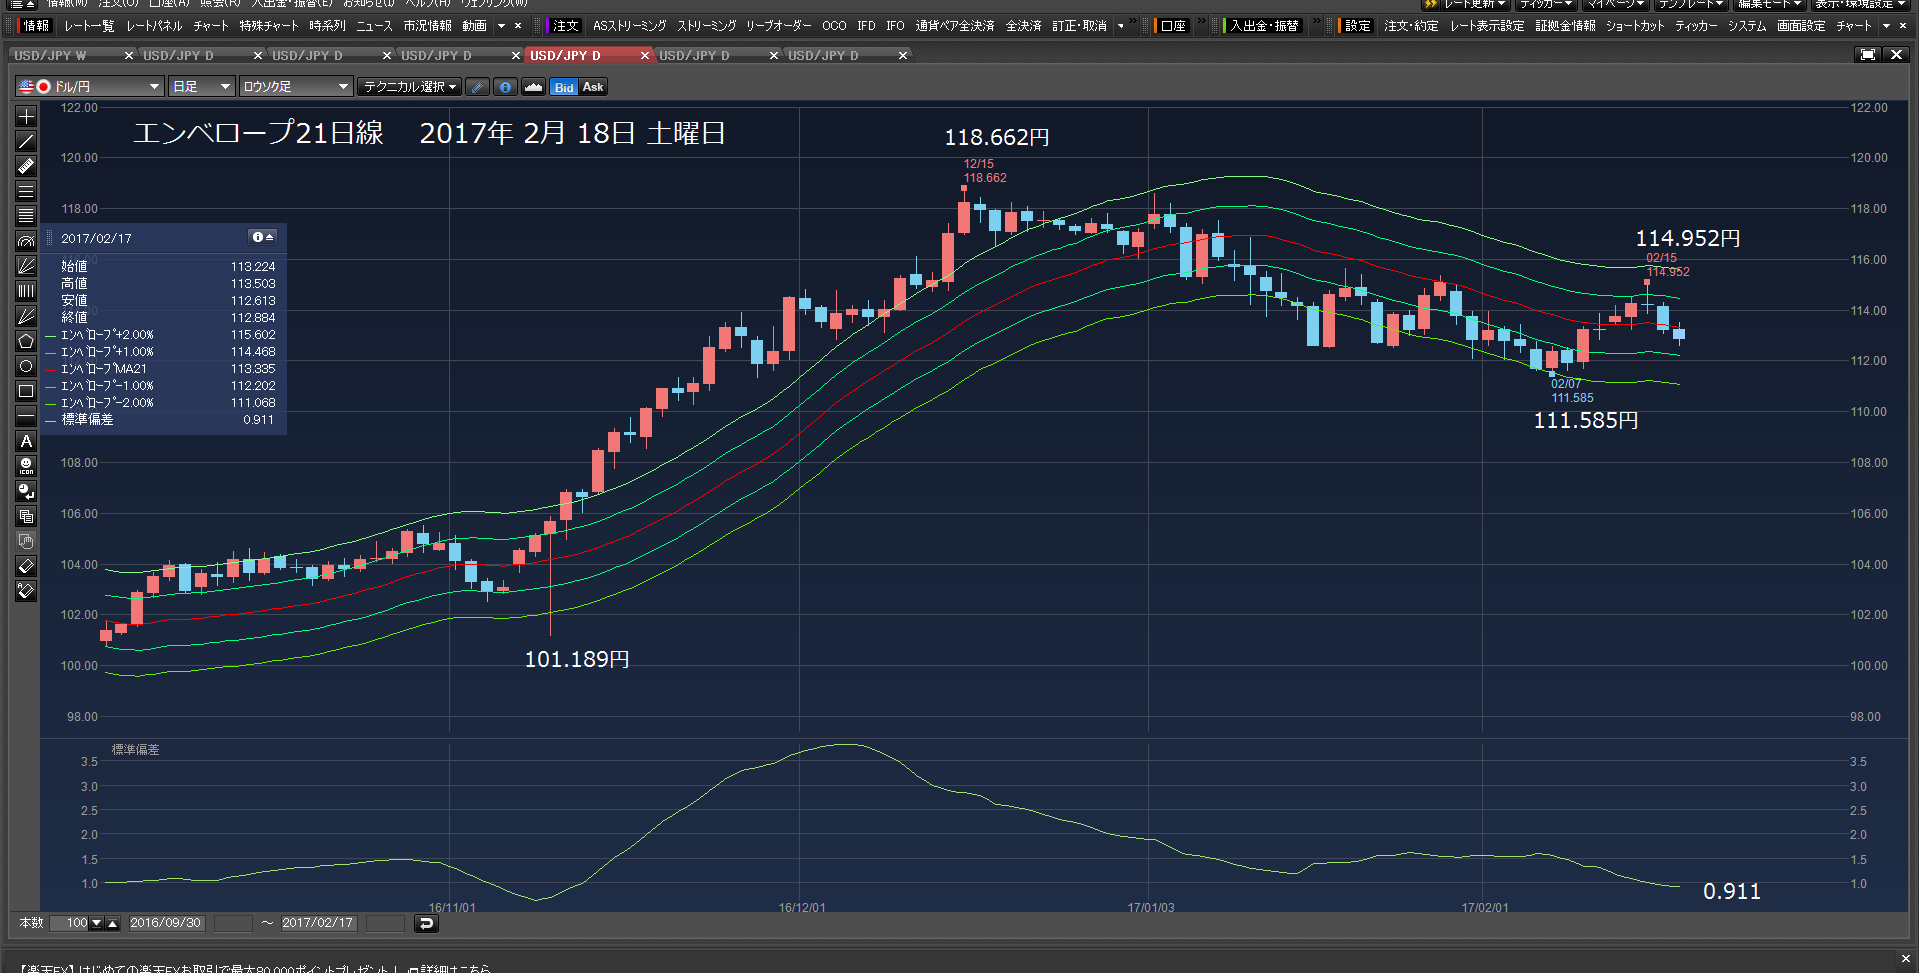Open the ニュース menu item
Viewport: 1919px width, 973px height.
(374, 26)
